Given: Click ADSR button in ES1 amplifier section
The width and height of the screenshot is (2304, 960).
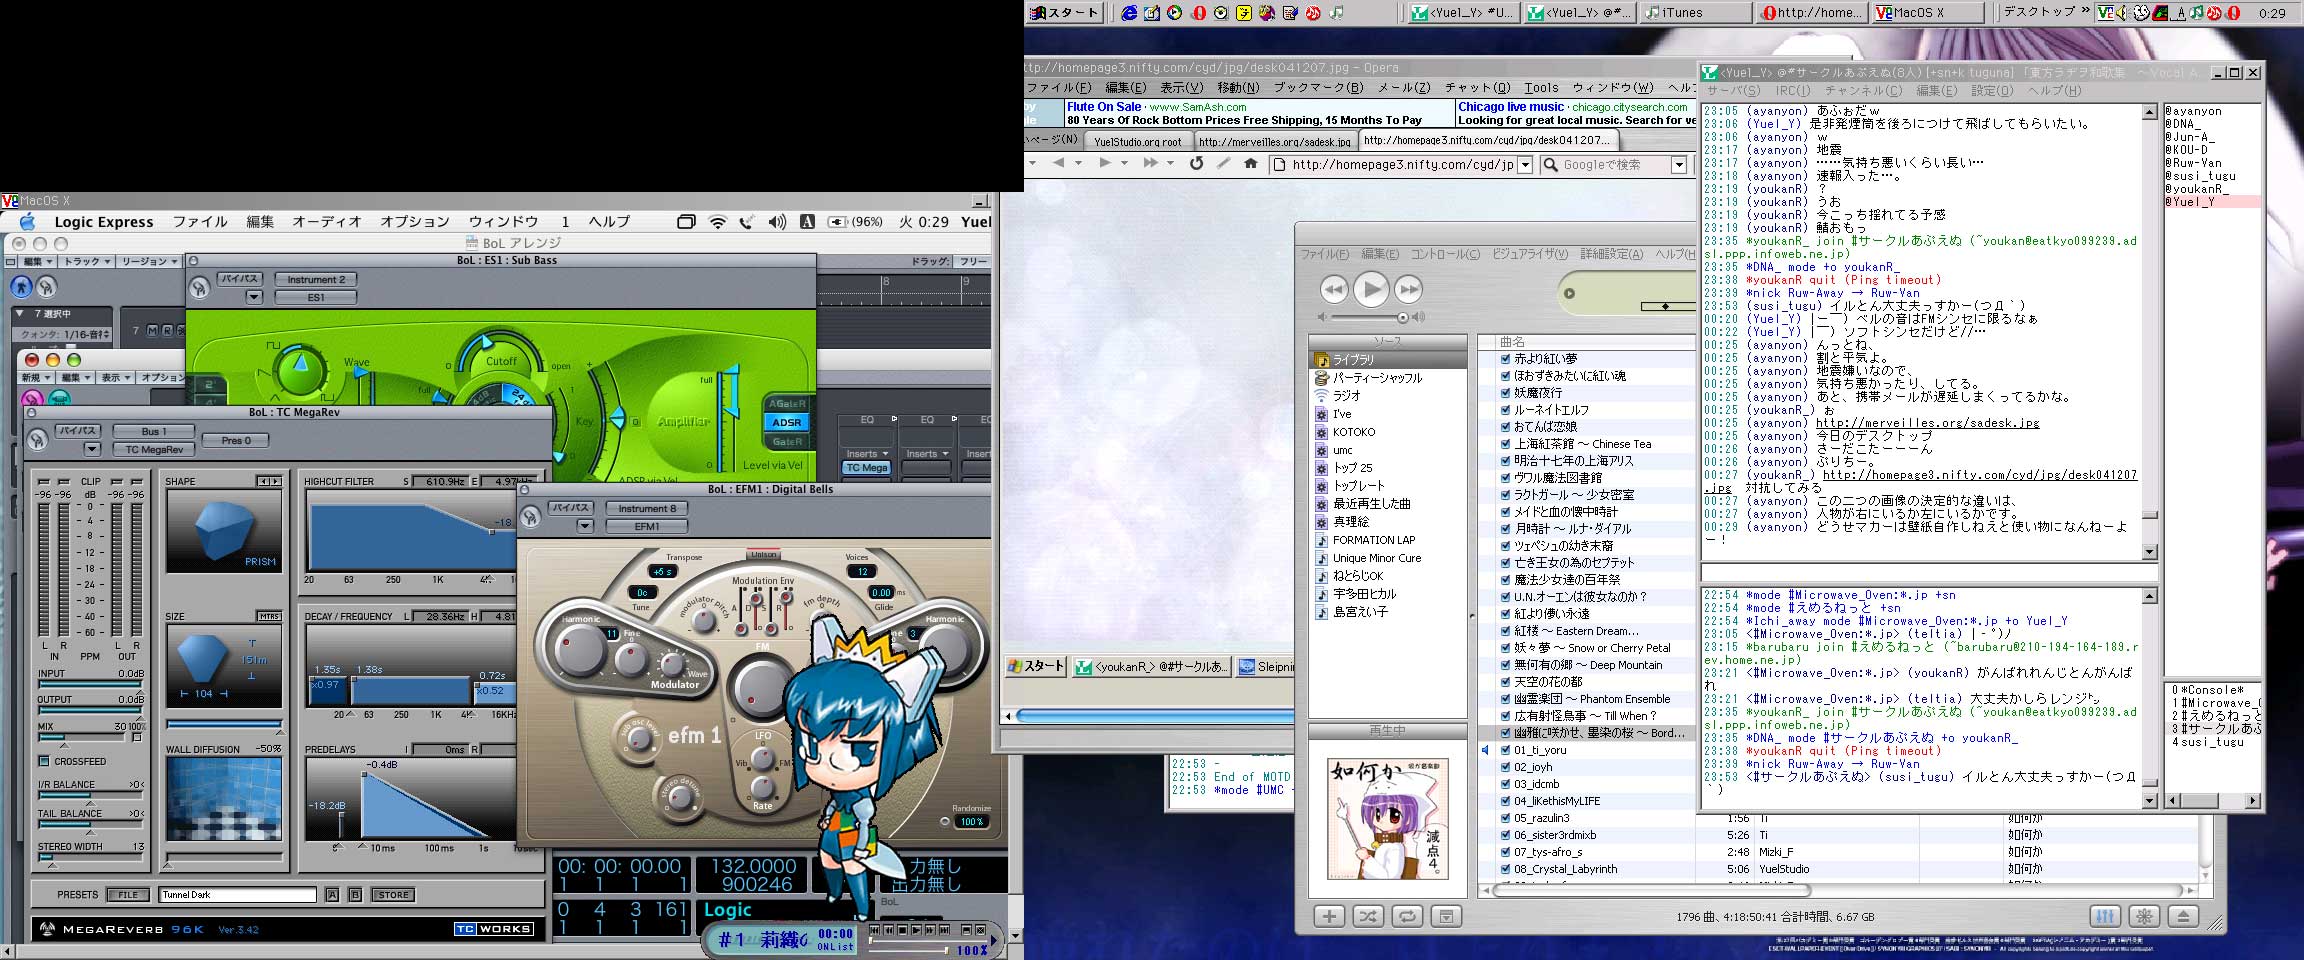Looking at the screenshot, I should [787, 422].
